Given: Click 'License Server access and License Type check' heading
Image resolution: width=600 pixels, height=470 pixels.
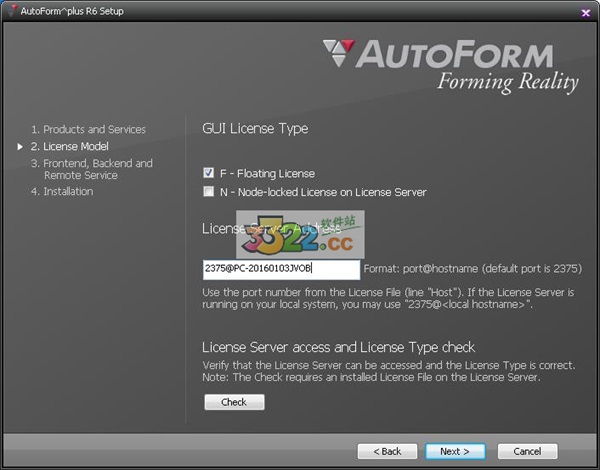Looking at the screenshot, I should pos(339,347).
